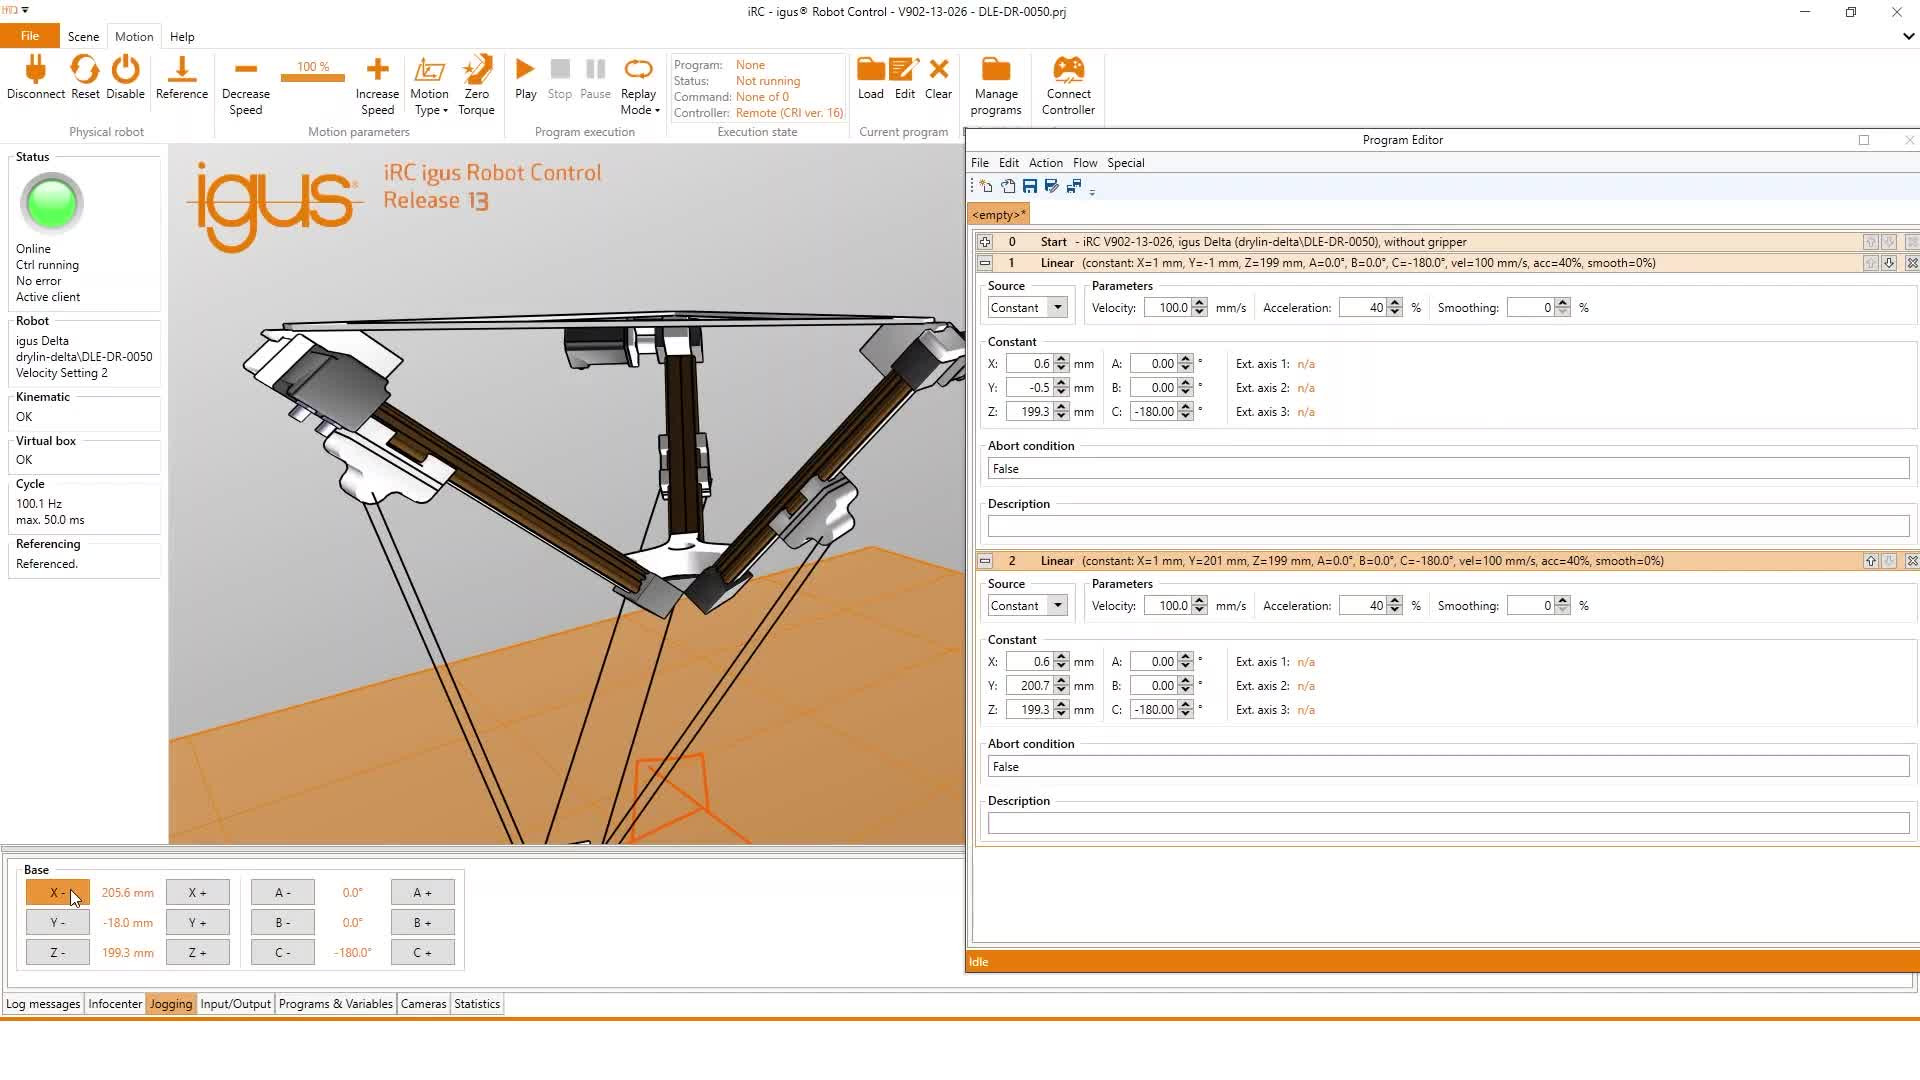Open Program Editor Special menu
This screenshot has height=1080, width=1920.
tap(1126, 163)
